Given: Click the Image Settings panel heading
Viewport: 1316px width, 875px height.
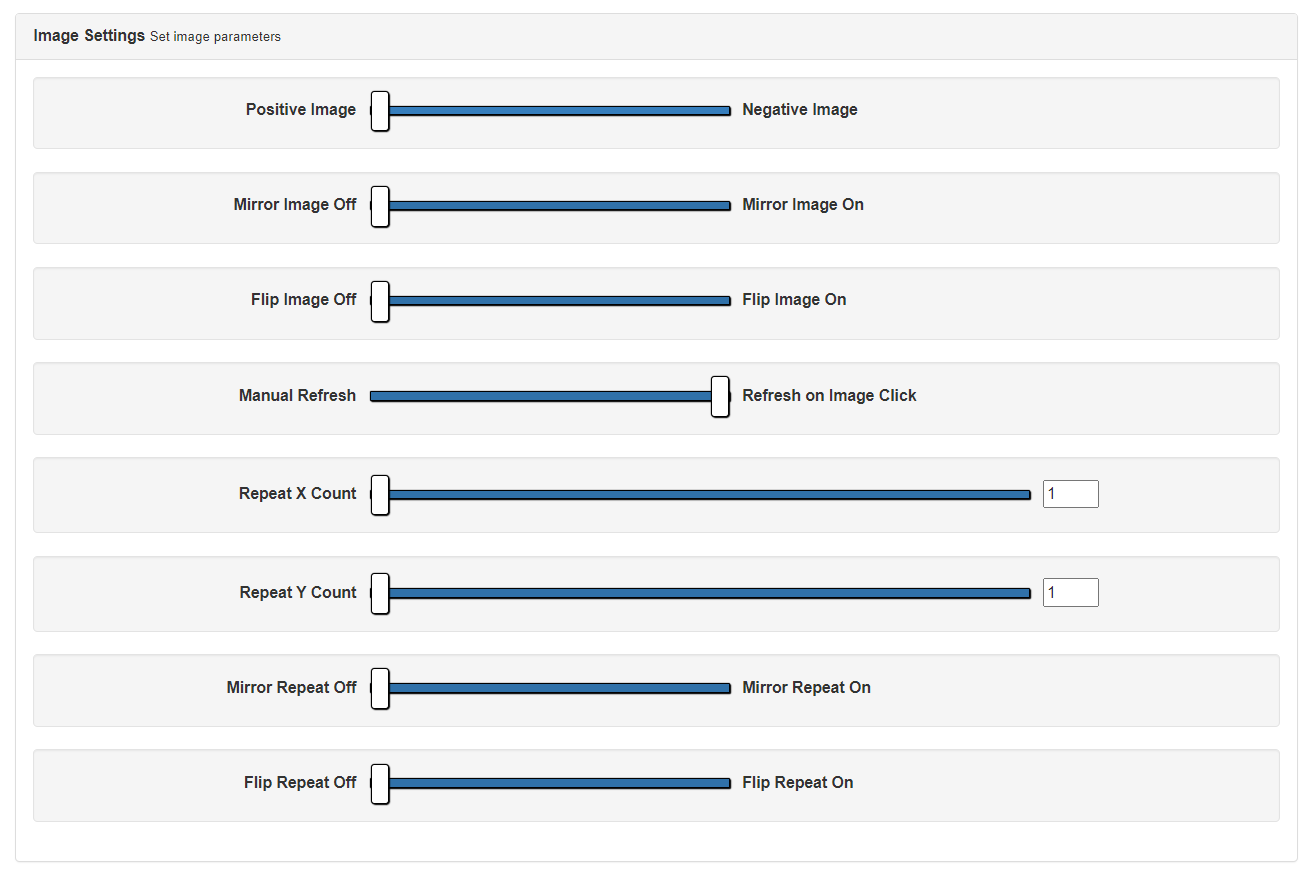Looking at the screenshot, I should tap(89, 36).
